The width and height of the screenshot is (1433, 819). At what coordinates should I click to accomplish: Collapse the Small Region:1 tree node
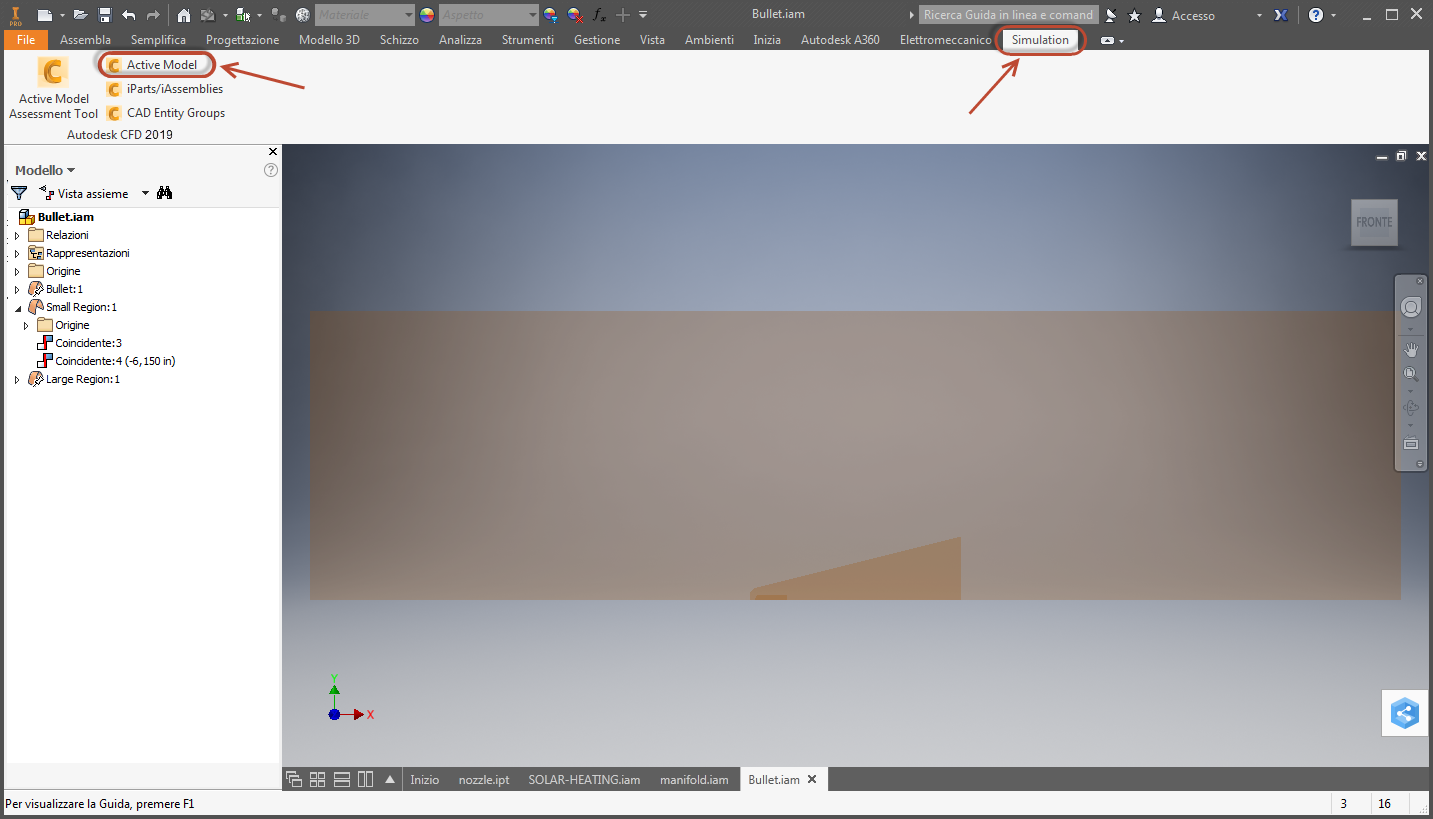click(x=17, y=307)
